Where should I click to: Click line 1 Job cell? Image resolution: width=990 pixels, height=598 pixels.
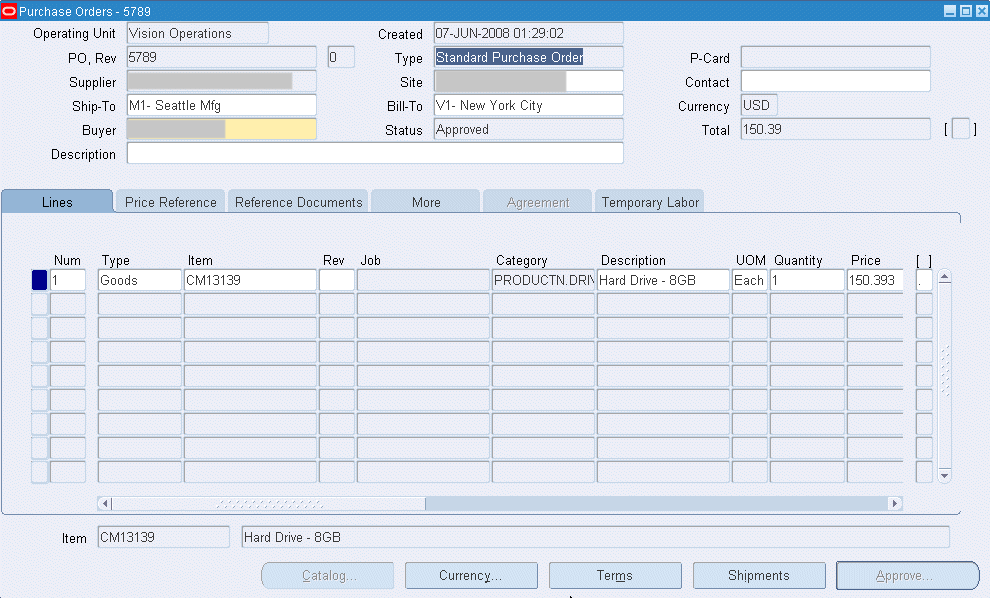(x=423, y=280)
